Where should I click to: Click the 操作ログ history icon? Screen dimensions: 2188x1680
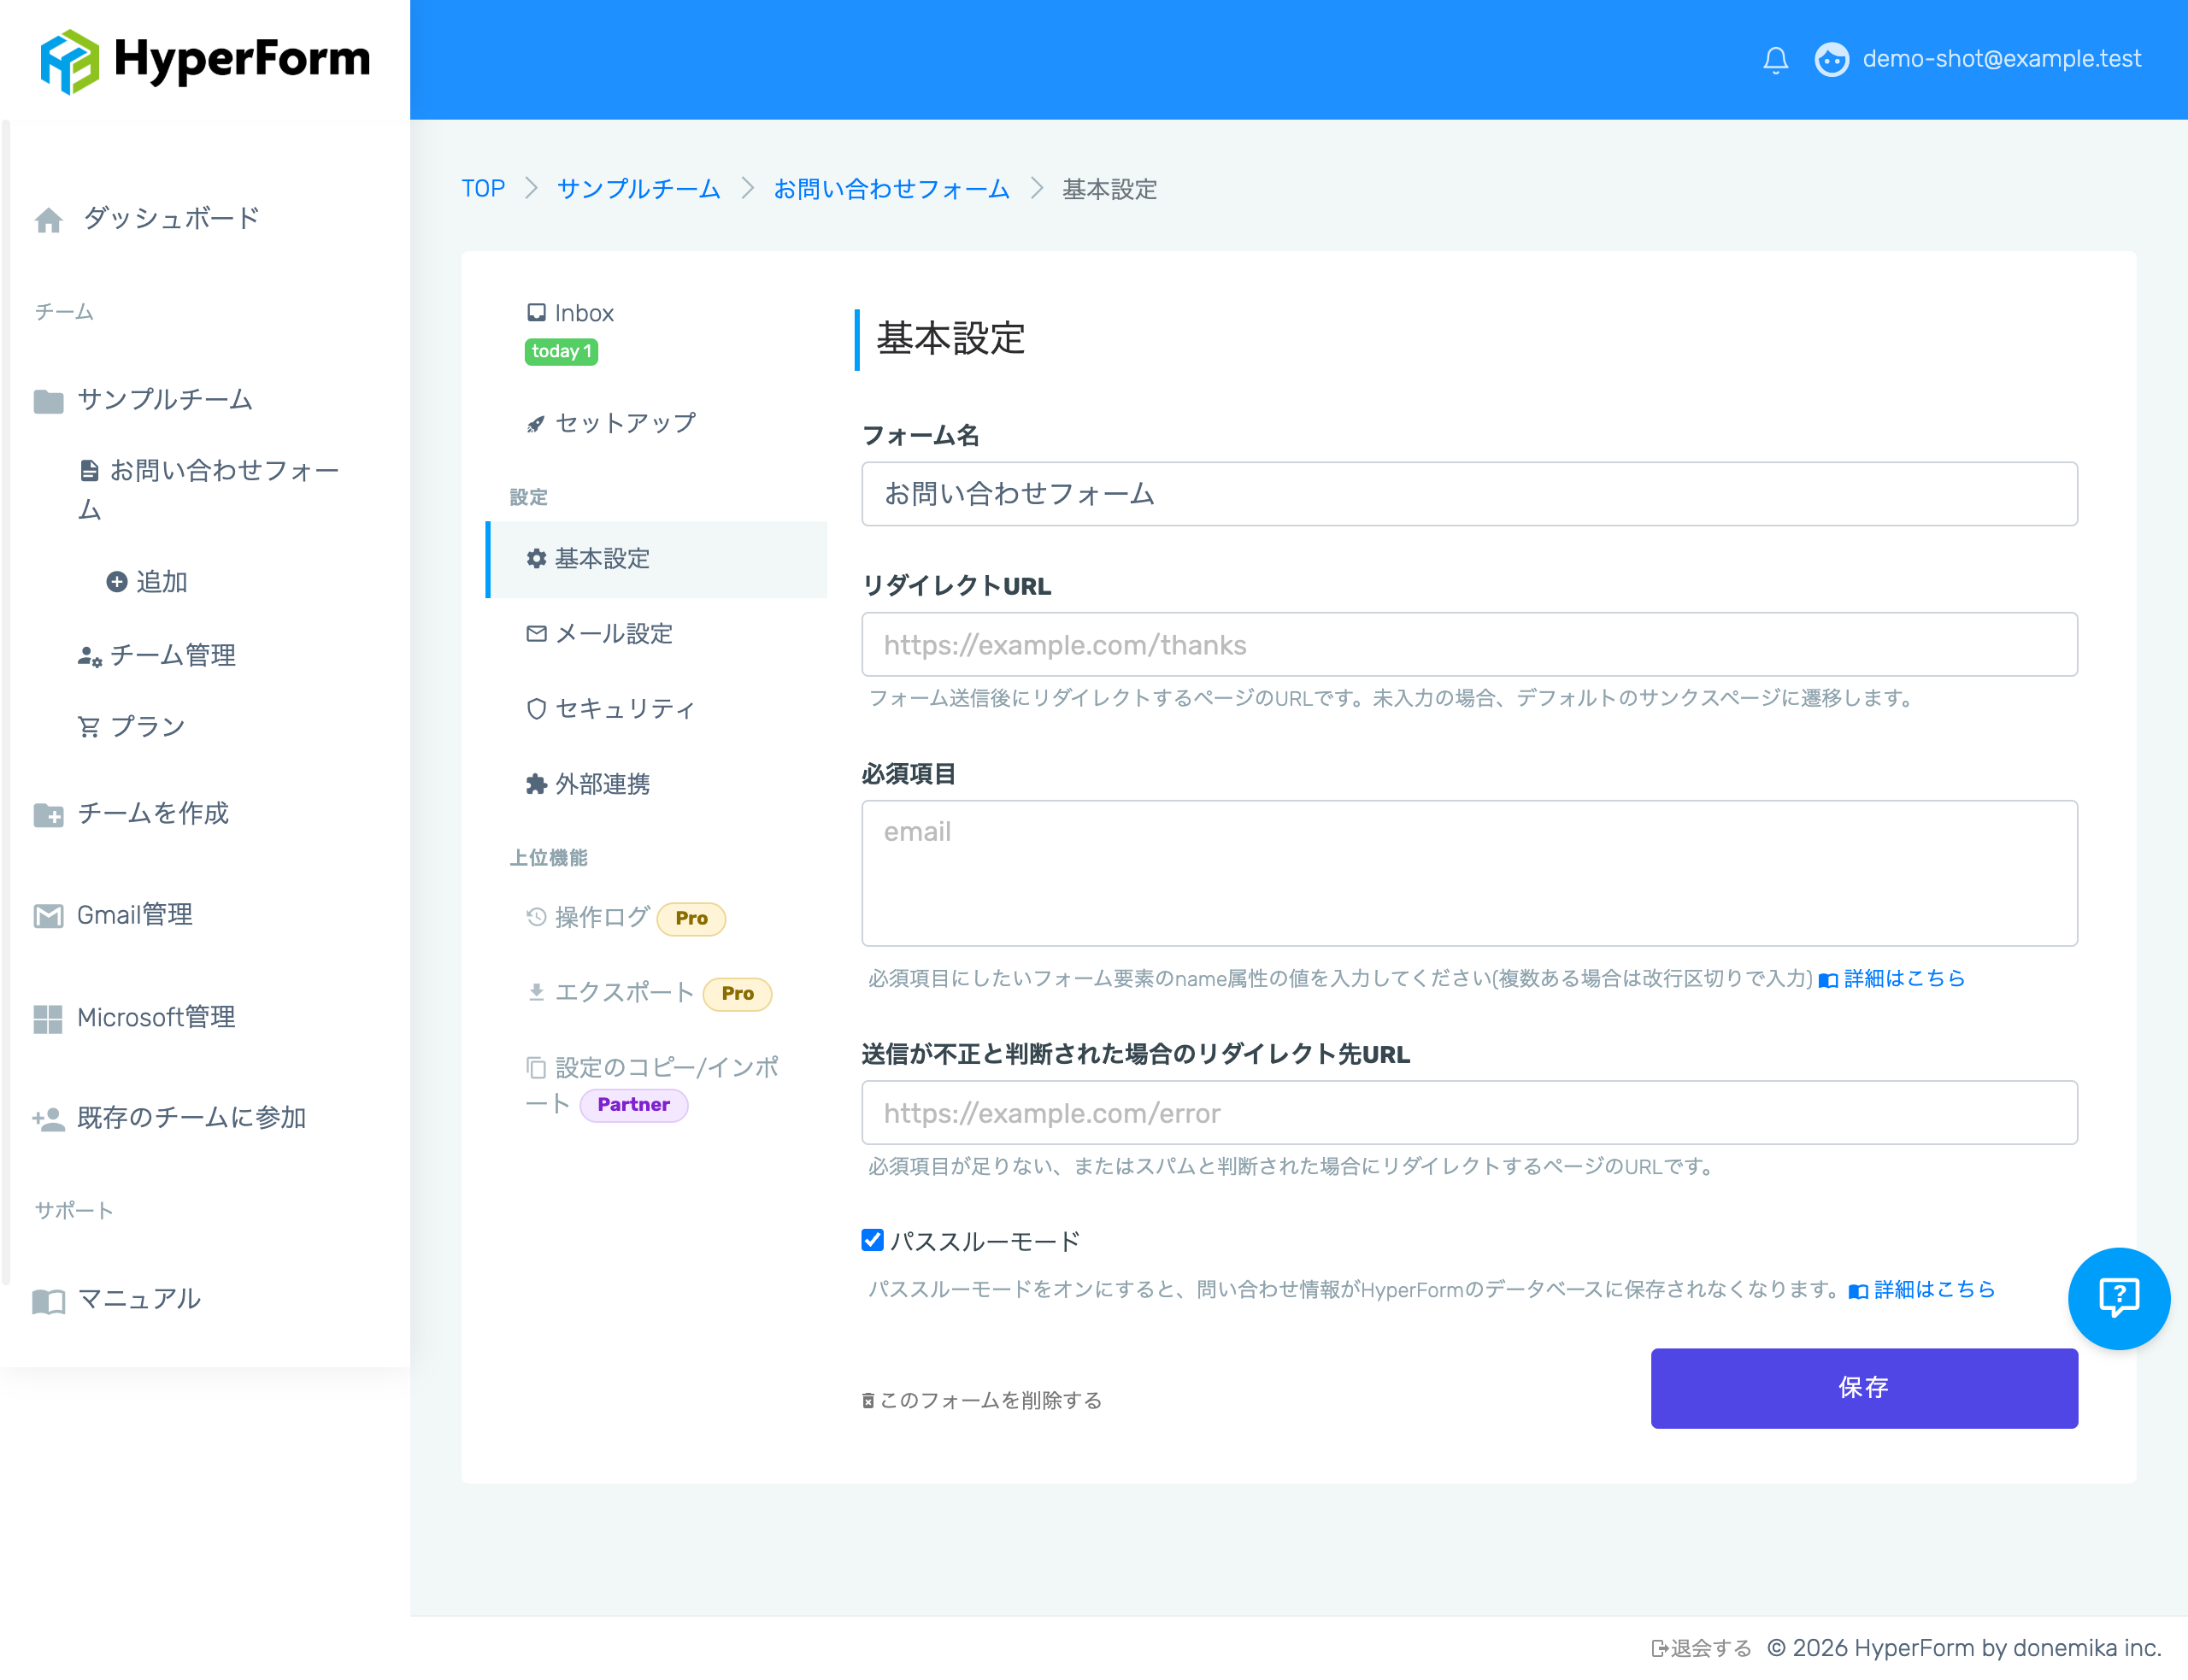tap(536, 917)
